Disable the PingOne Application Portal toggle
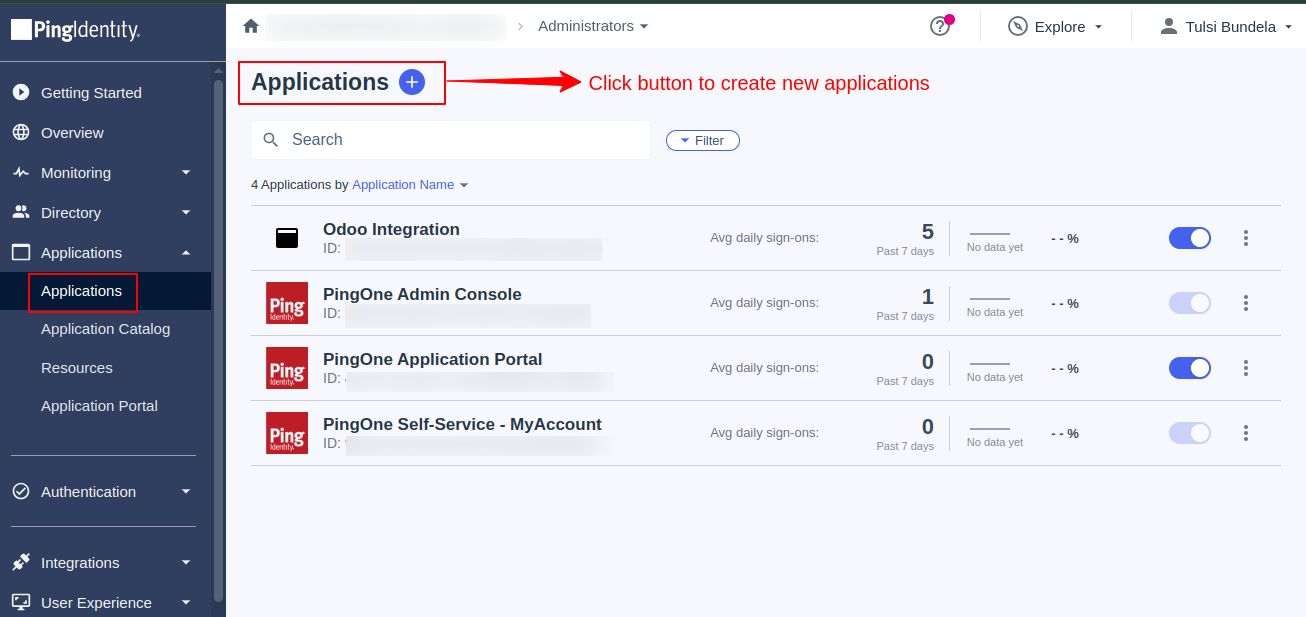Viewport: 1306px width, 617px height. [1190, 368]
